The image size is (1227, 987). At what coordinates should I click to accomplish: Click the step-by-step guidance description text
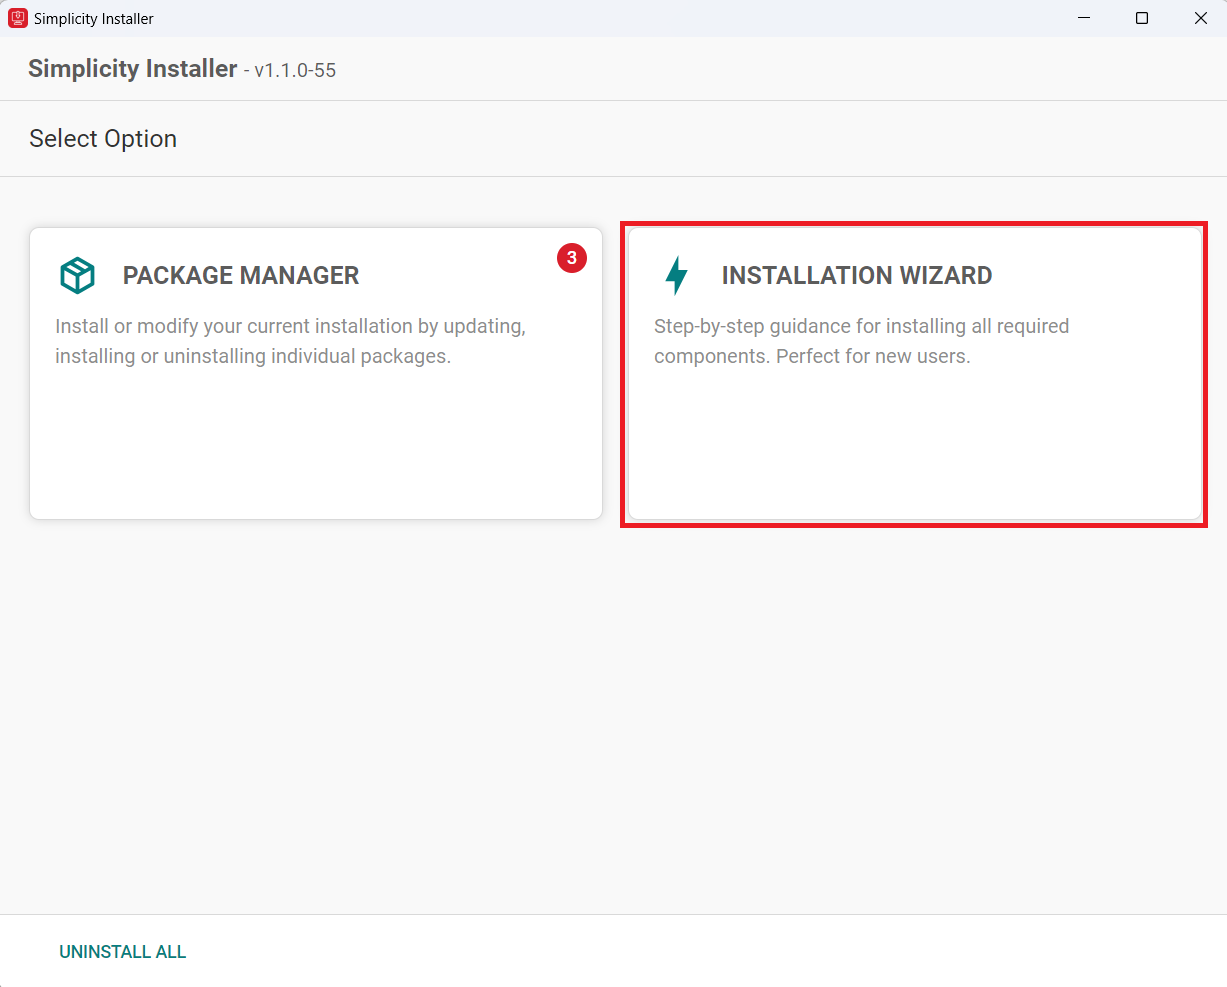point(861,340)
